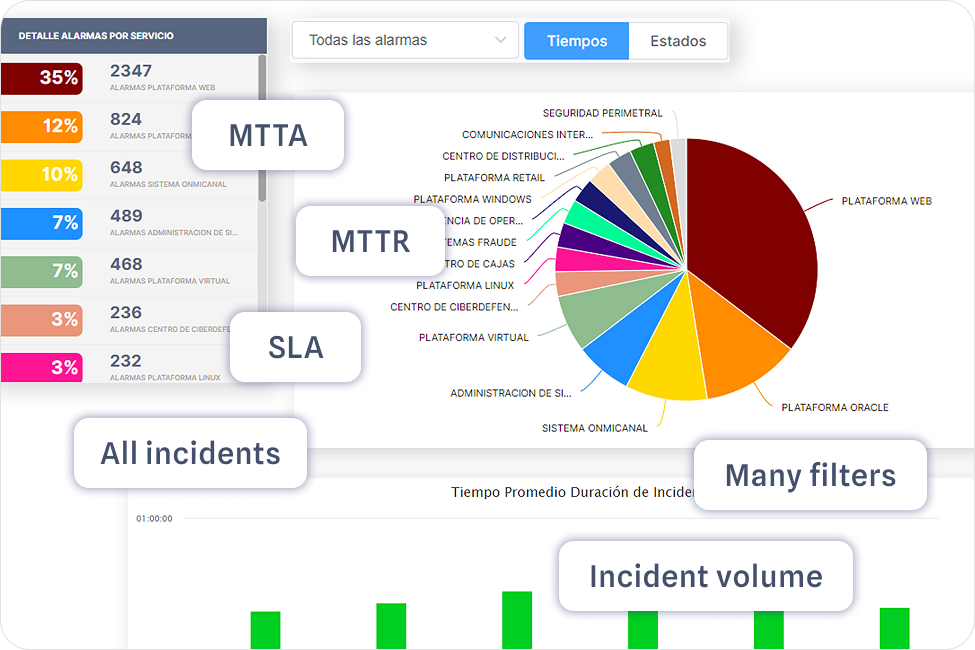The width and height of the screenshot is (975, 650).
Task: Click the Plataforma Web pie slice
Action: 750,240
